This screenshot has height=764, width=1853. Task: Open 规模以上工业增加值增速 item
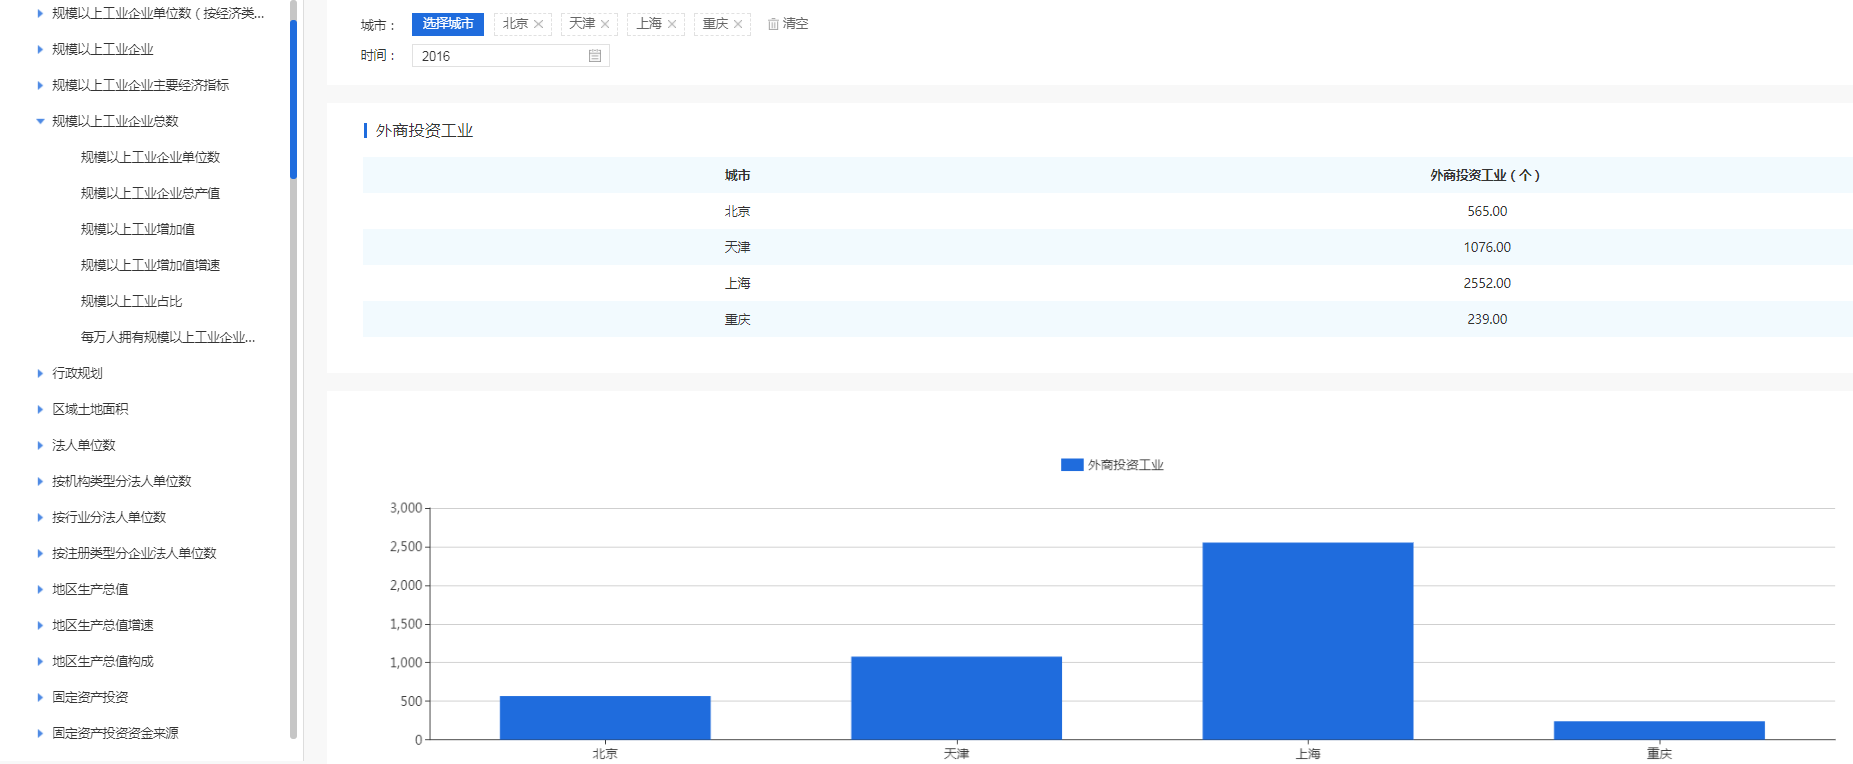click(150, 265)
